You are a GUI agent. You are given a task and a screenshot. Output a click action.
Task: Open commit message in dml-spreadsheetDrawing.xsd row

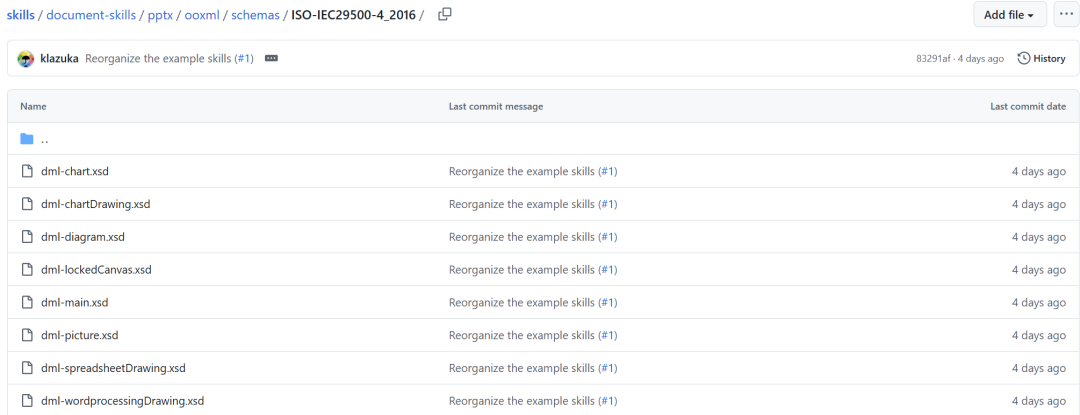pyautogui.click(x=521, y=368)
